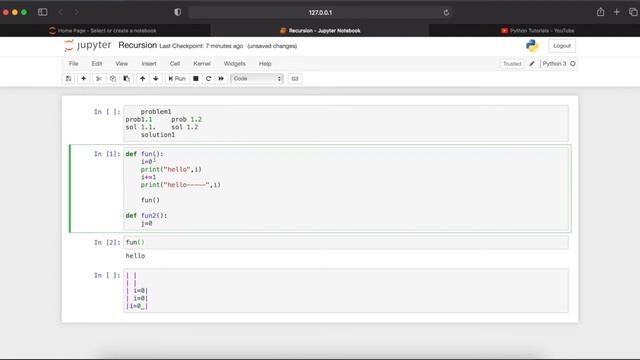Click the def fun2(): code line
The image size is (640, 360).
point(146,216)
